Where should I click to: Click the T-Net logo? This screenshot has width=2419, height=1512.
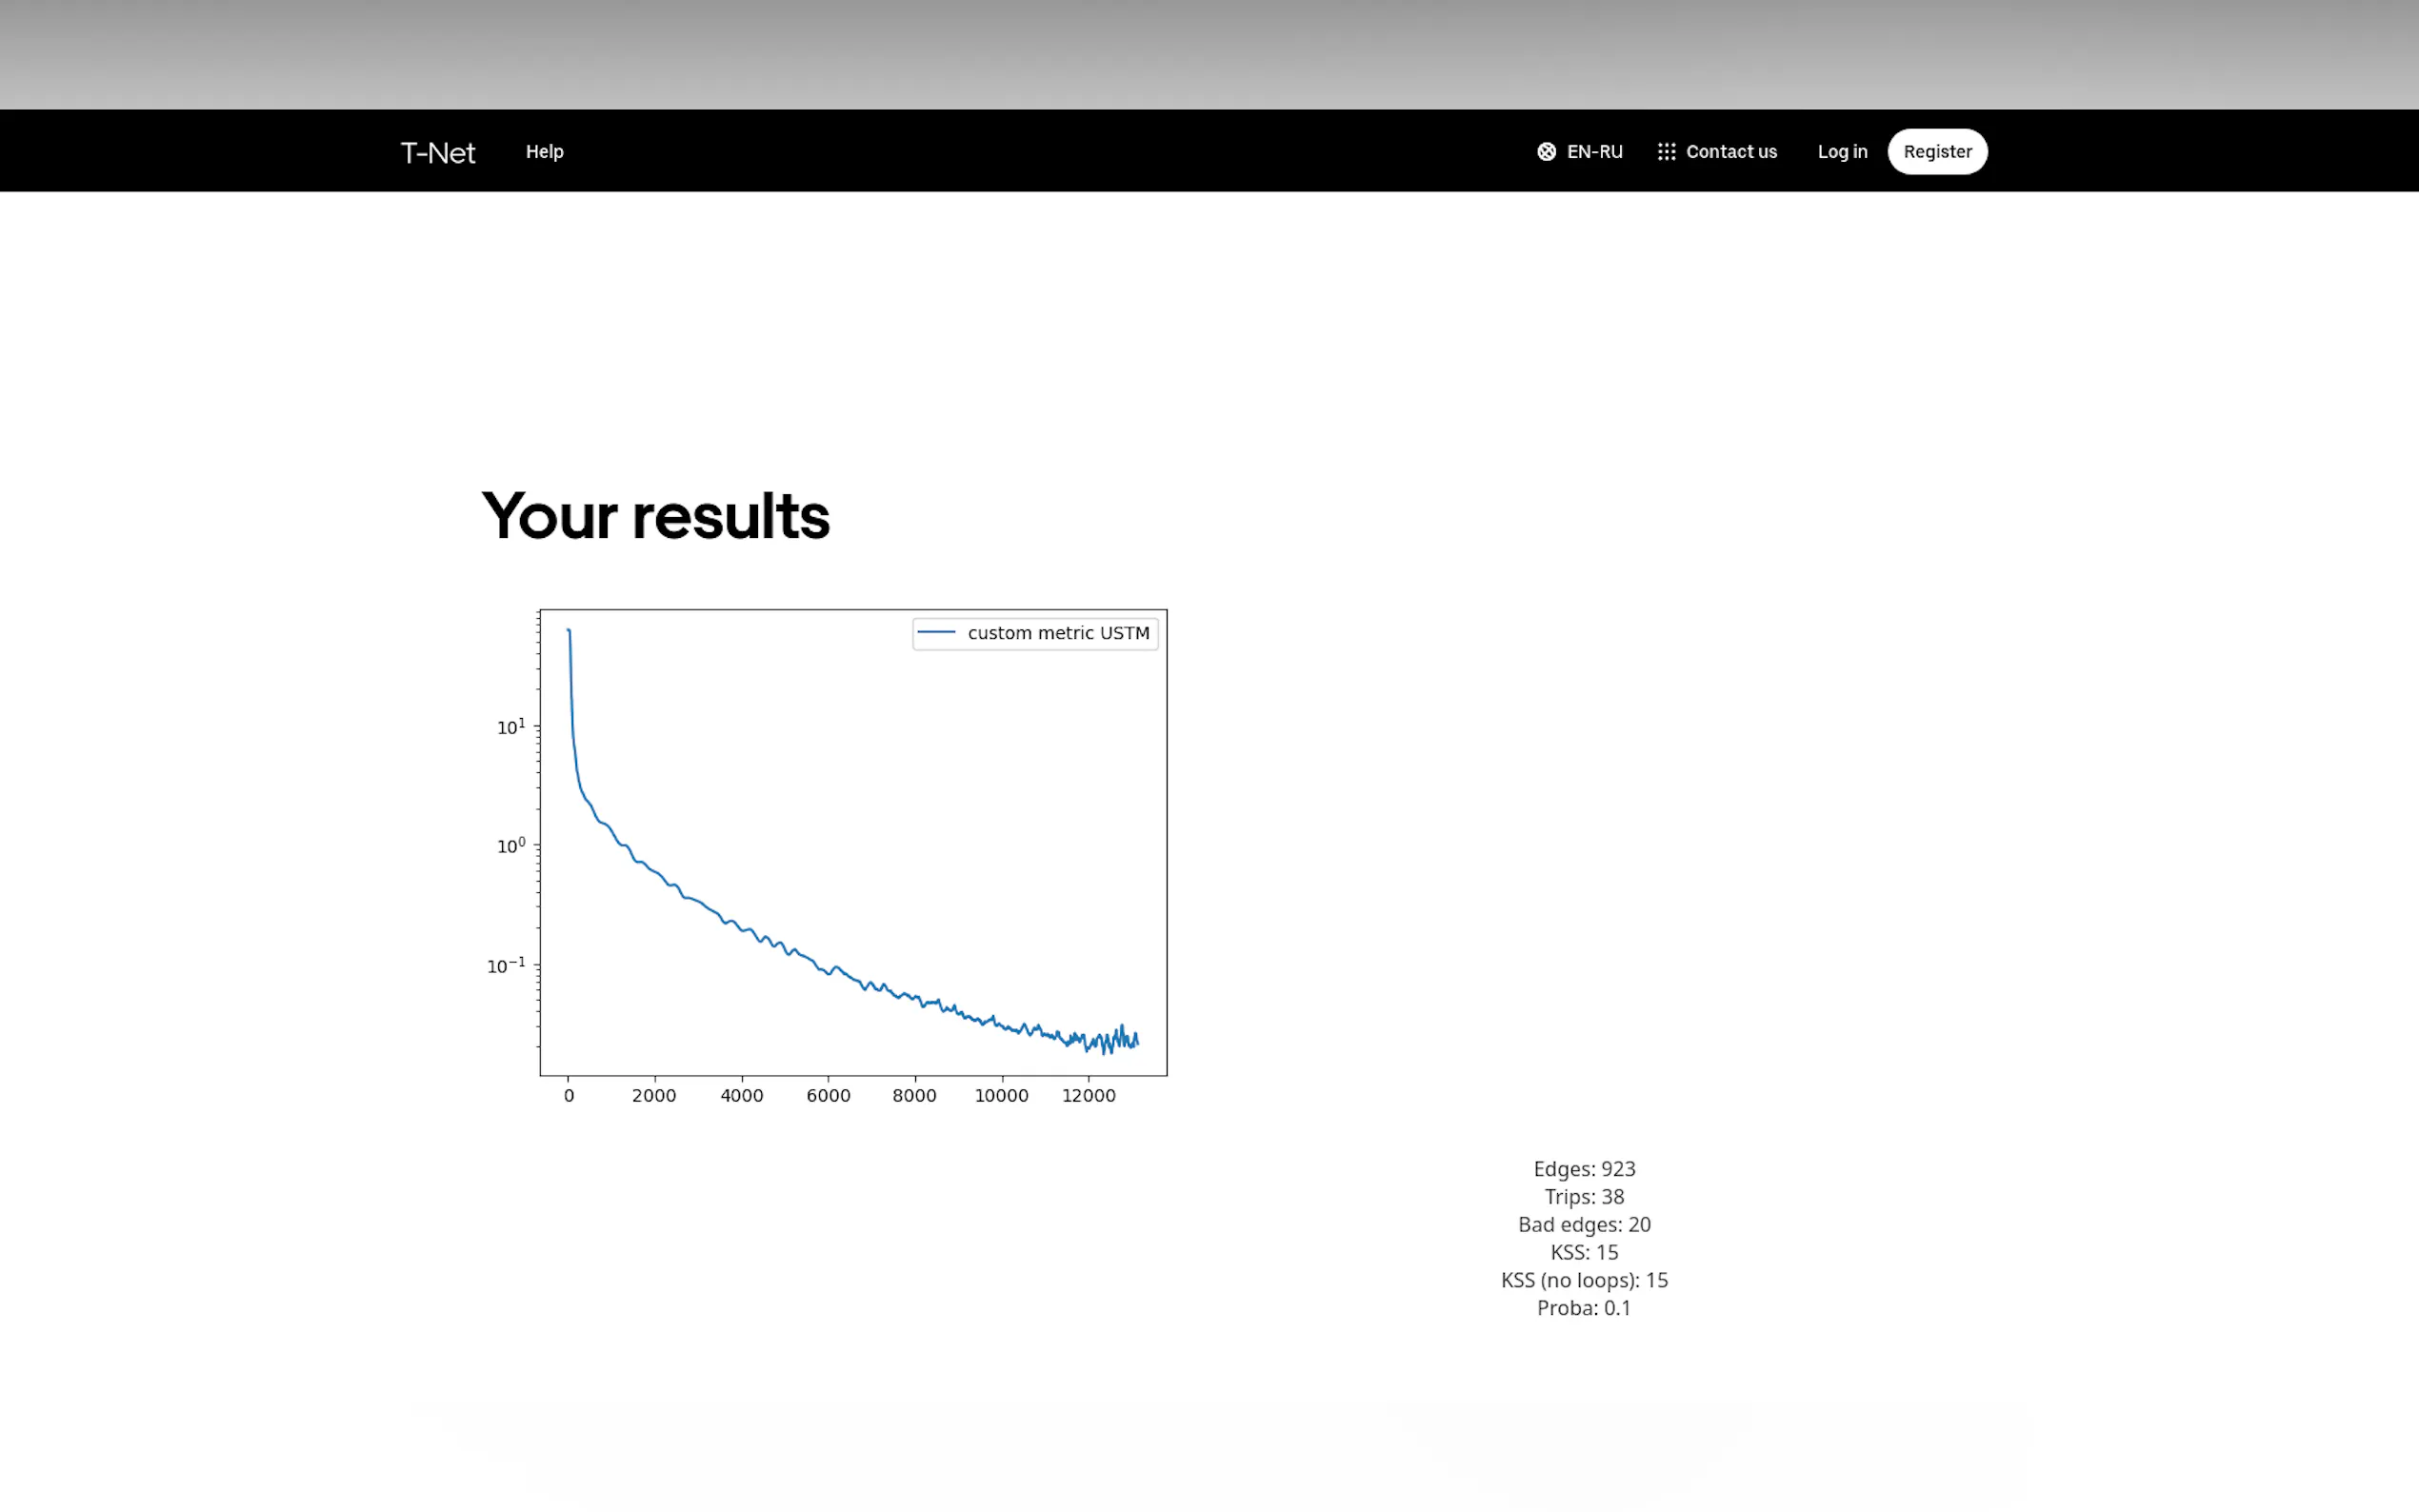point(438,152)
